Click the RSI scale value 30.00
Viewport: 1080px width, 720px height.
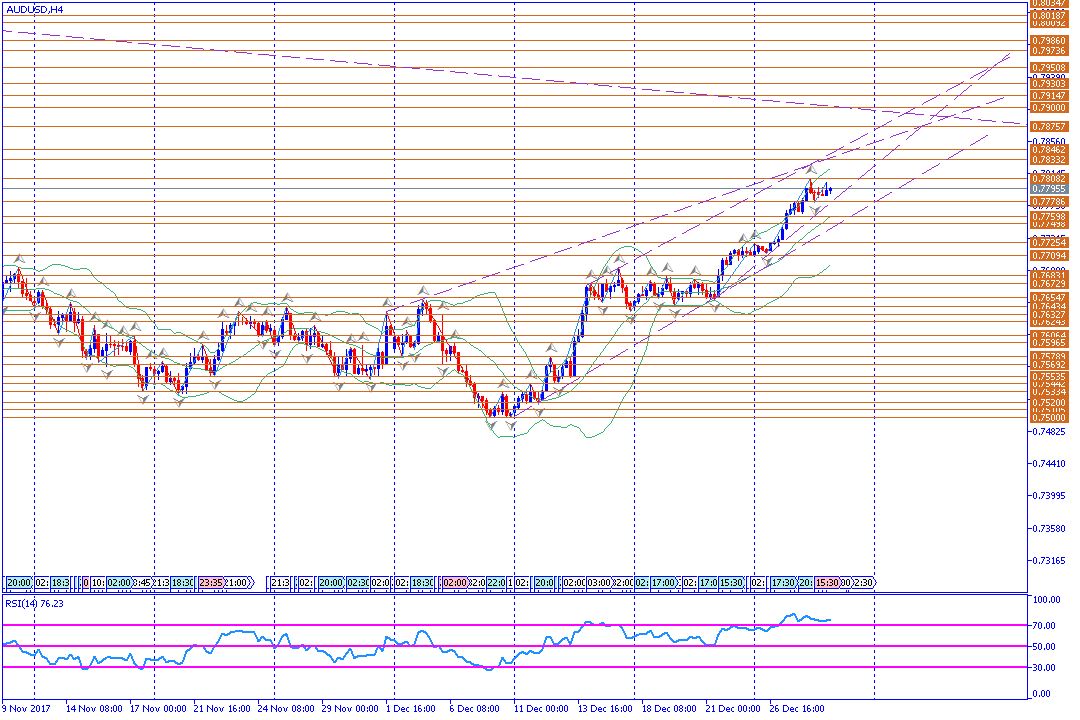(x=1044, y=668)
